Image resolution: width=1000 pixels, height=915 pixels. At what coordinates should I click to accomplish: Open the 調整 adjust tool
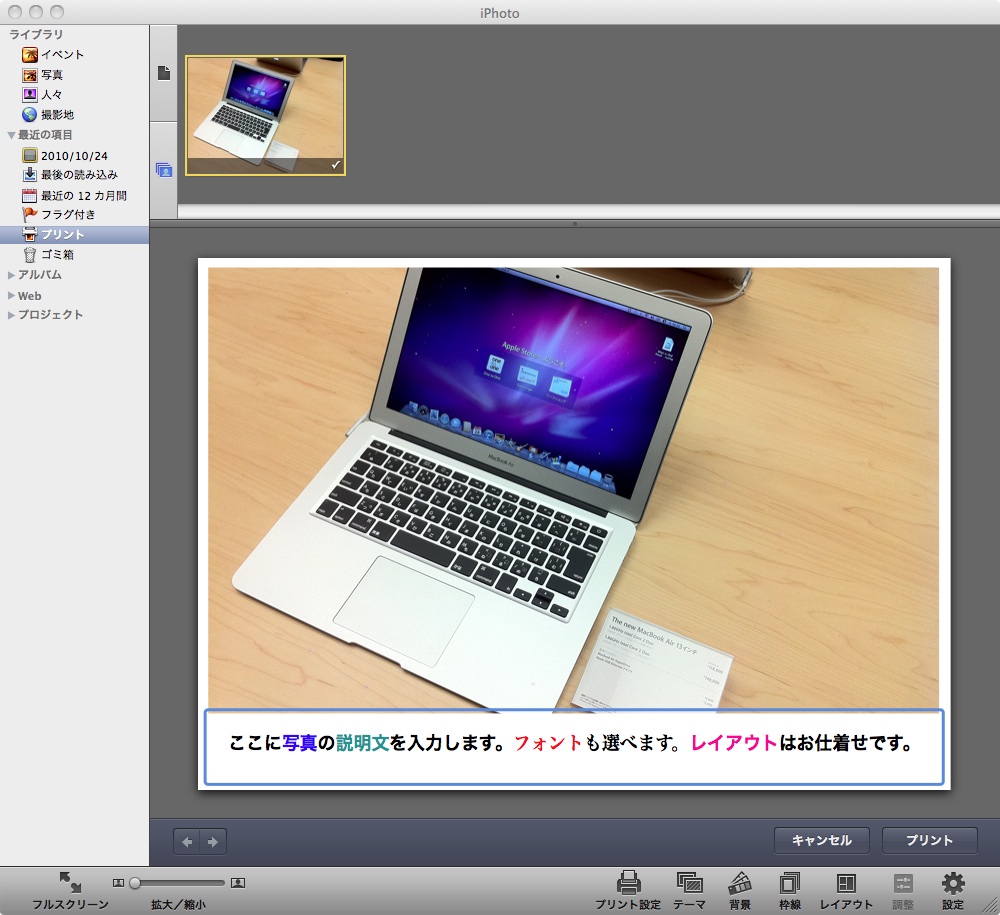pyautogui.click(x=903, y=883)
